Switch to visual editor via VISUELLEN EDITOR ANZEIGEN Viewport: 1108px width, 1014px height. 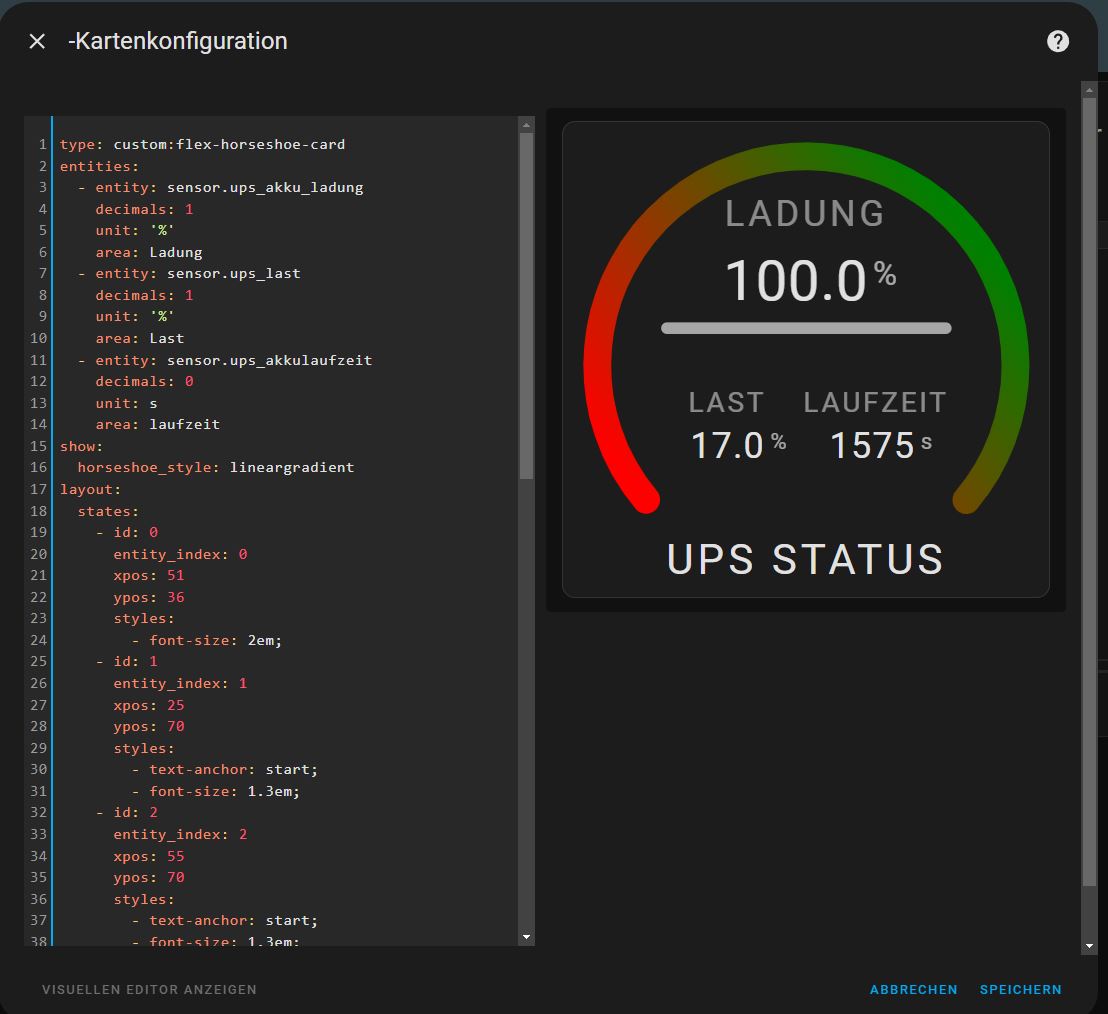(149, 989)
